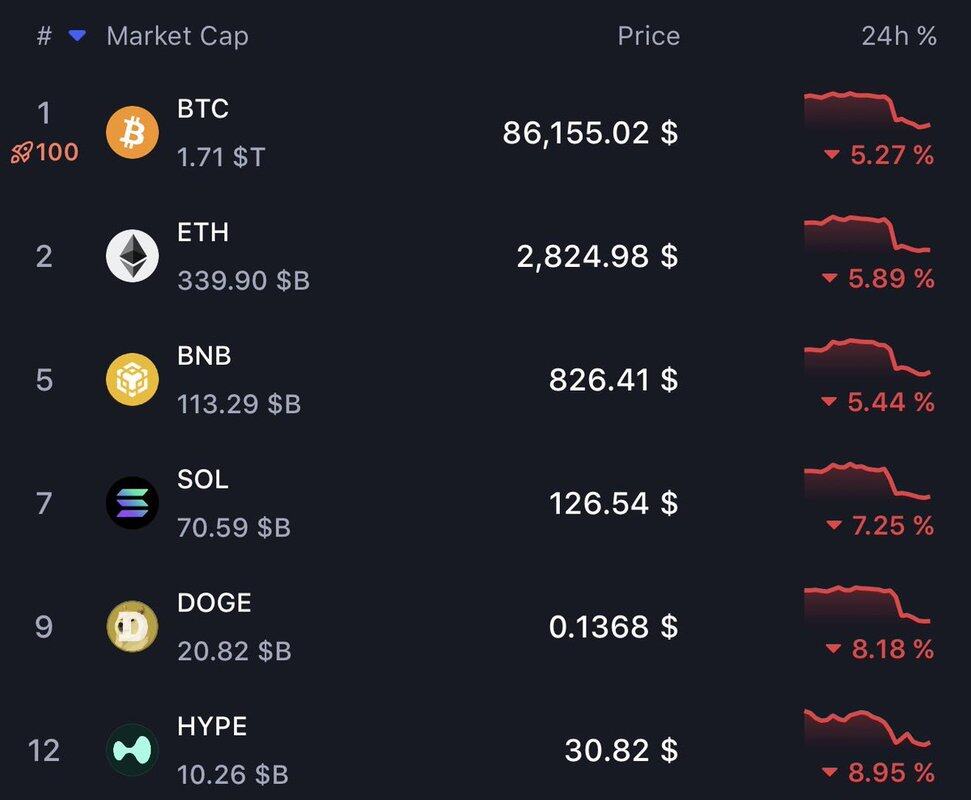Click the SOL price 126.54 $

[x=613, y=503]
